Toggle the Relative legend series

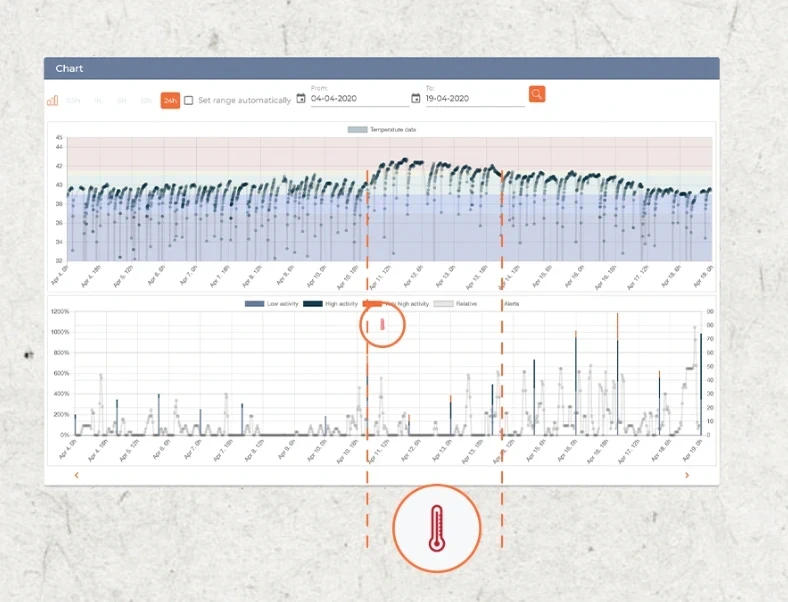click(x=456, y=303)
